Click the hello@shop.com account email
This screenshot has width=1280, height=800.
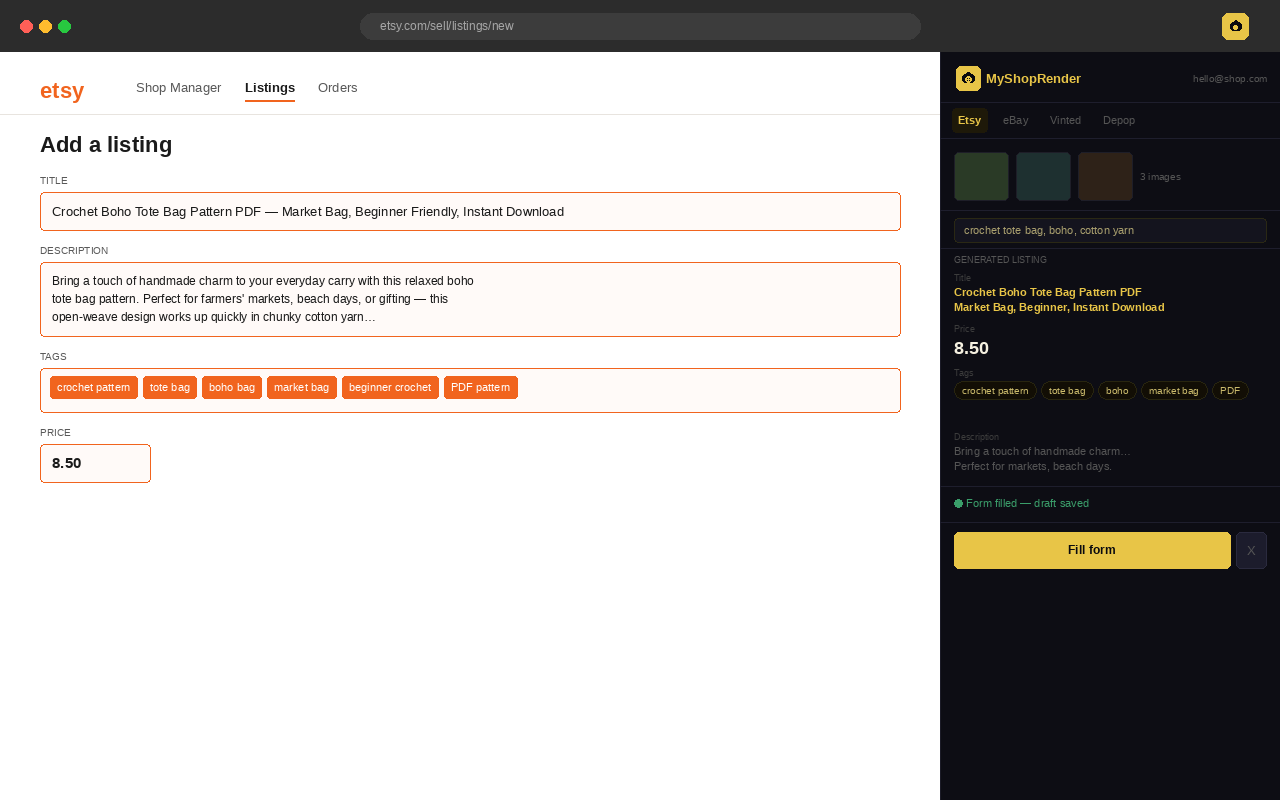pos(1230,79)
